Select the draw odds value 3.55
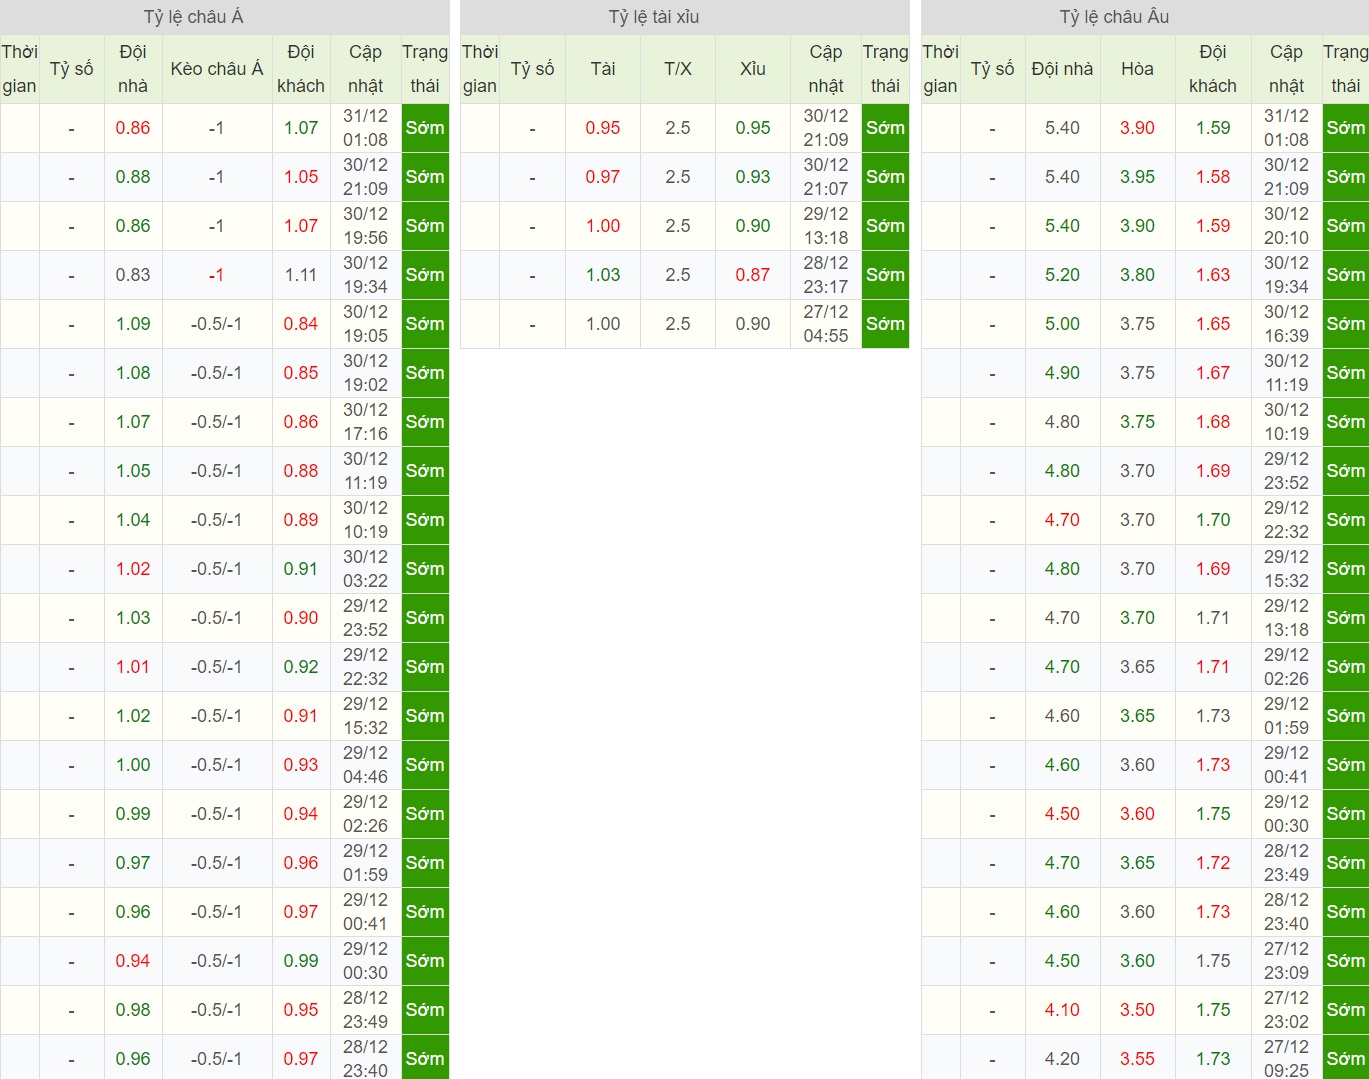The image size is (1369, 1079). point(1137,1059)
